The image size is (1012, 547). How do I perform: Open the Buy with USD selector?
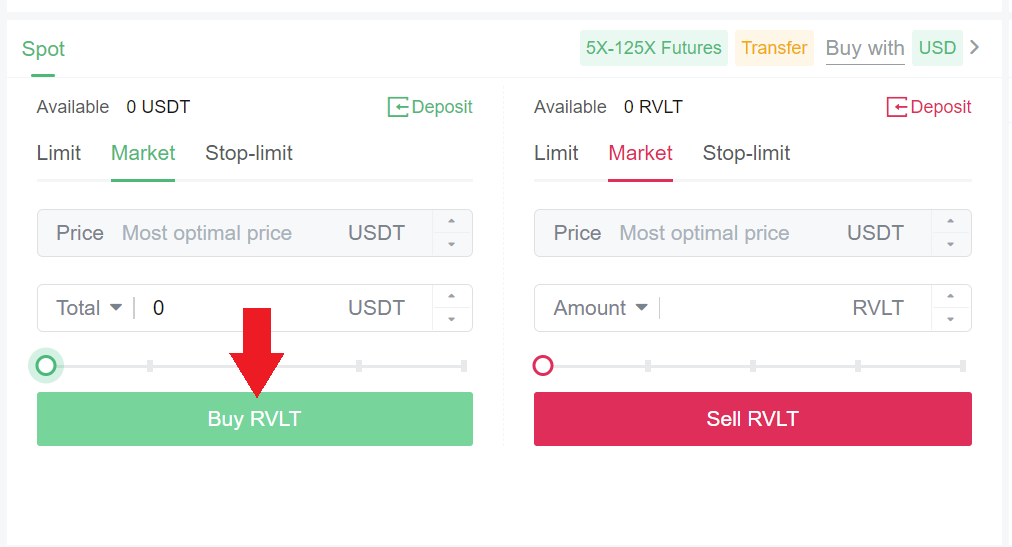coord(937,48)
